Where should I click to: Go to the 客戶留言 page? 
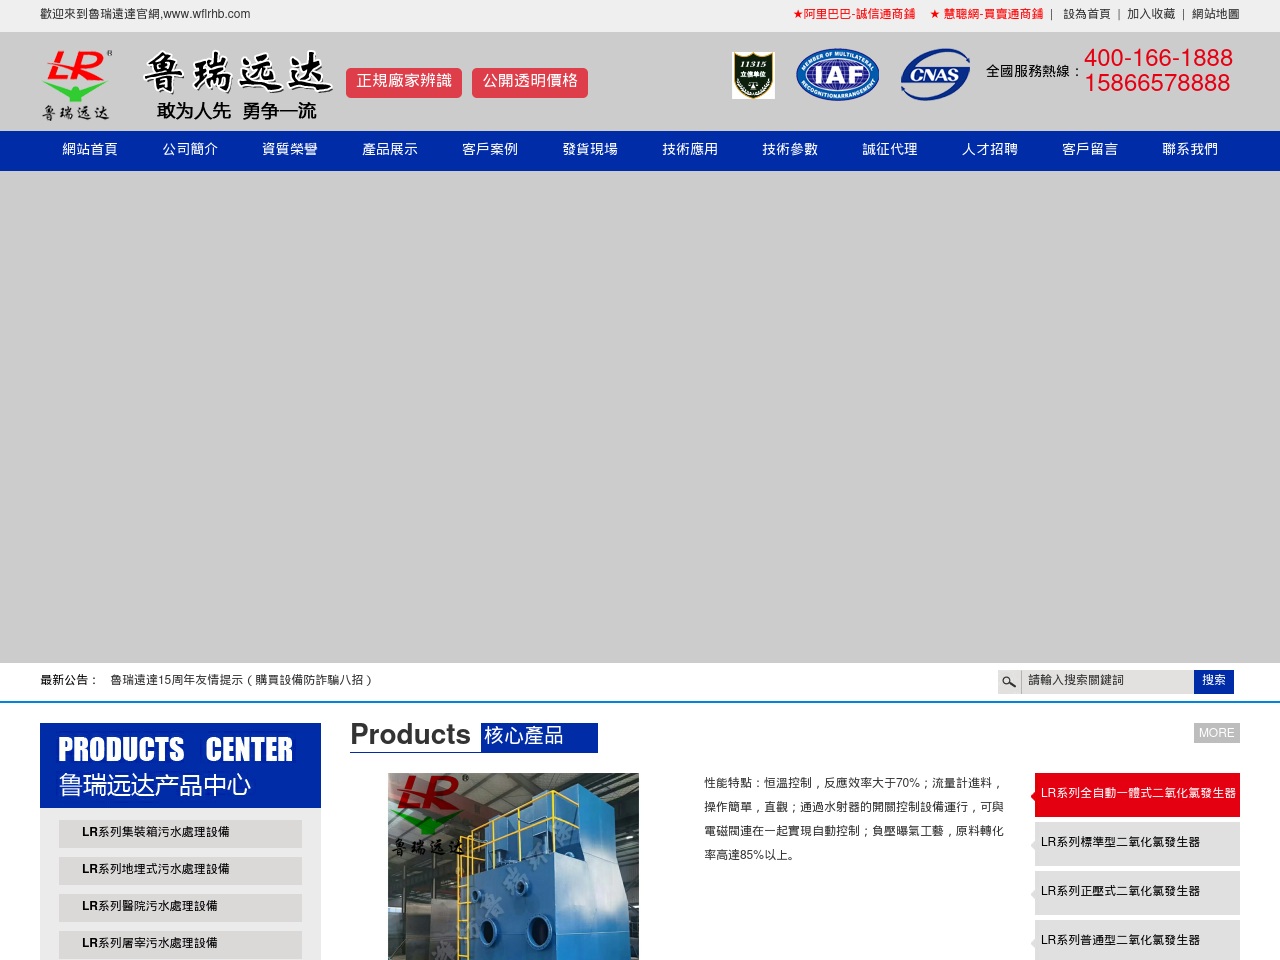(x=1090, y=150)
